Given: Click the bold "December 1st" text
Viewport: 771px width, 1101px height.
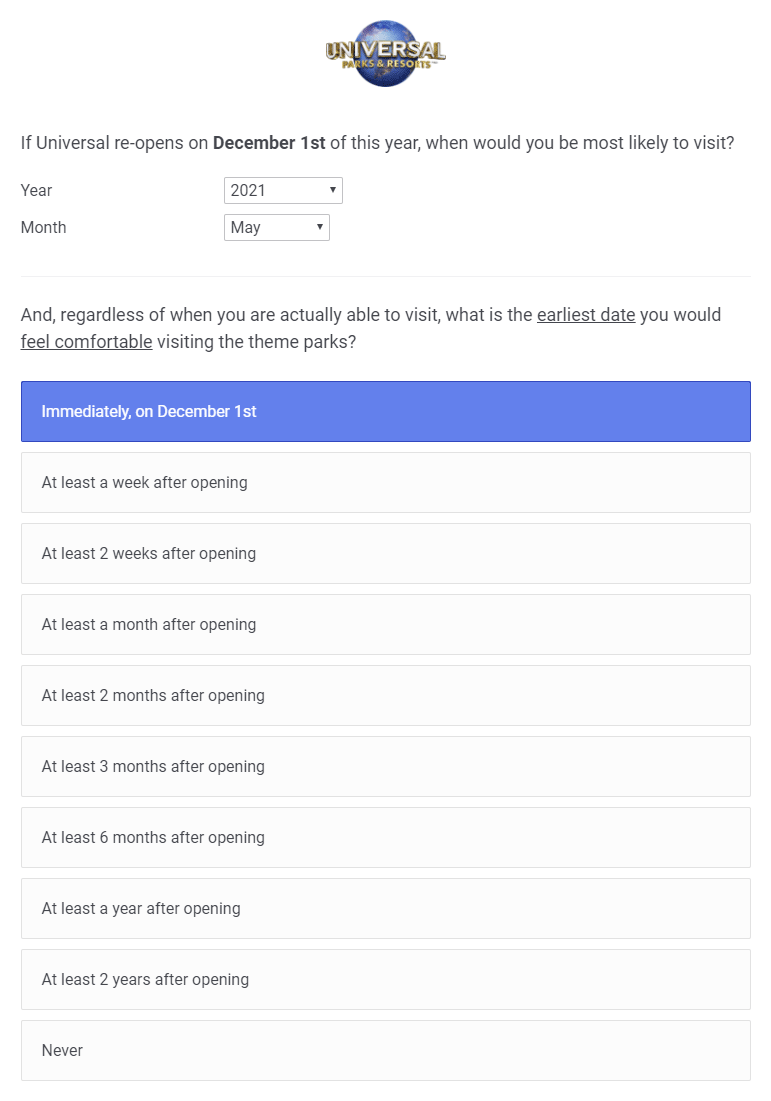Looking at the screenshot, I should tap(269, 143).
